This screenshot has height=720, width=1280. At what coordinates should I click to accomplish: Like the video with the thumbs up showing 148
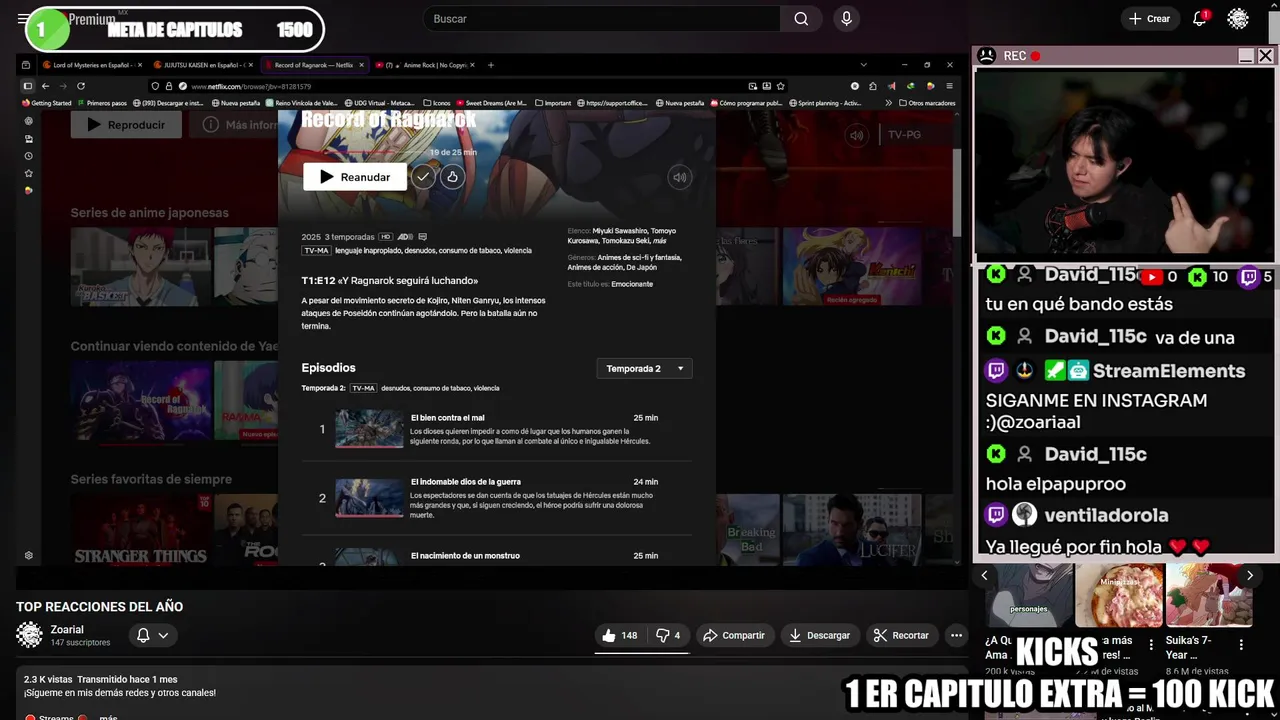(x=620, y=635)
